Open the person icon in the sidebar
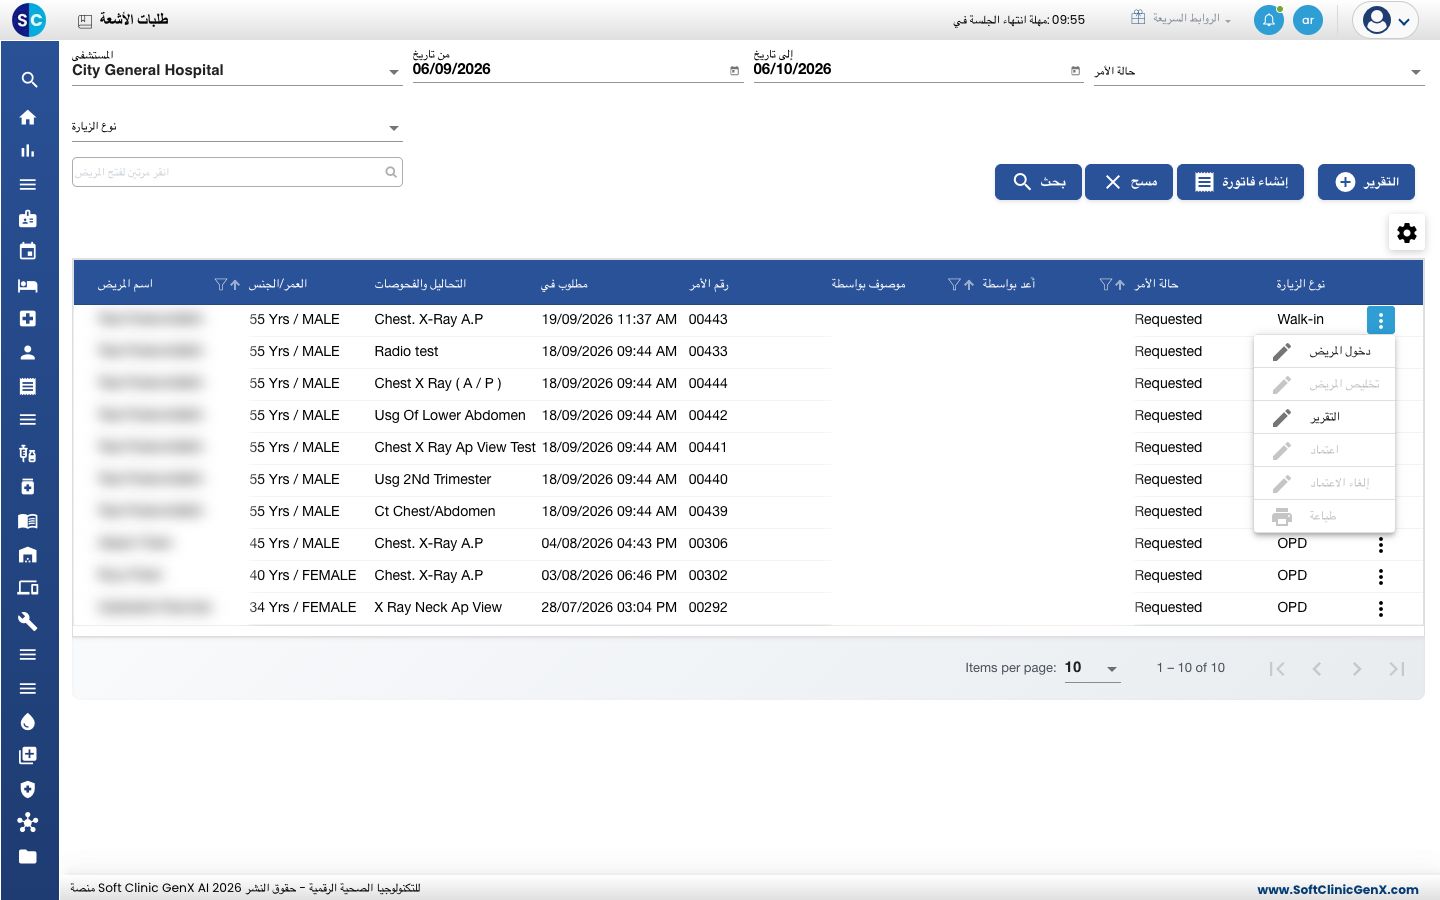The image size is (1440, 900). [x=28, y=352]
